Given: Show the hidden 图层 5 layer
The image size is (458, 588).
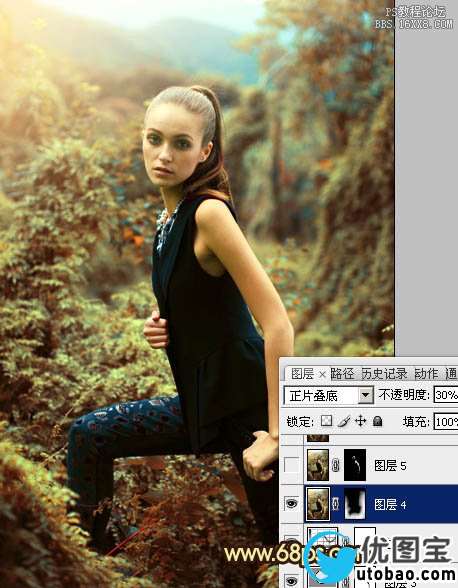Looking at the screenshot, I should point(292,465).
